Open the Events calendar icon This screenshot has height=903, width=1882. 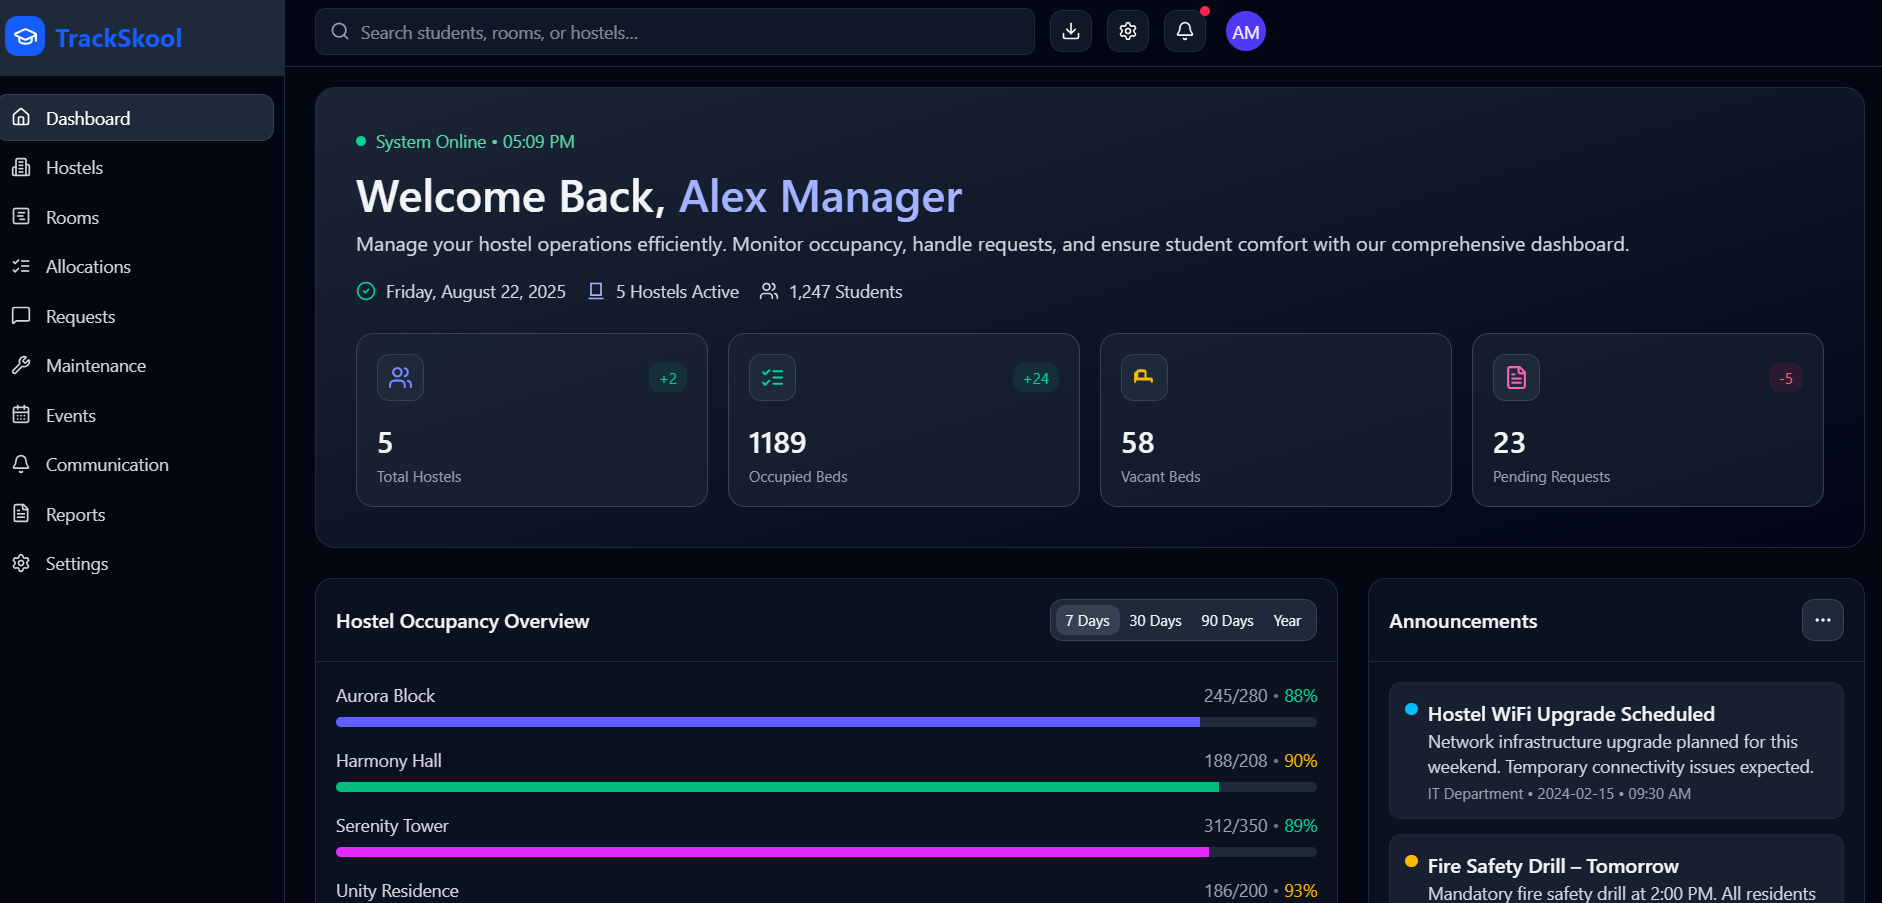(x=22, y=415)
